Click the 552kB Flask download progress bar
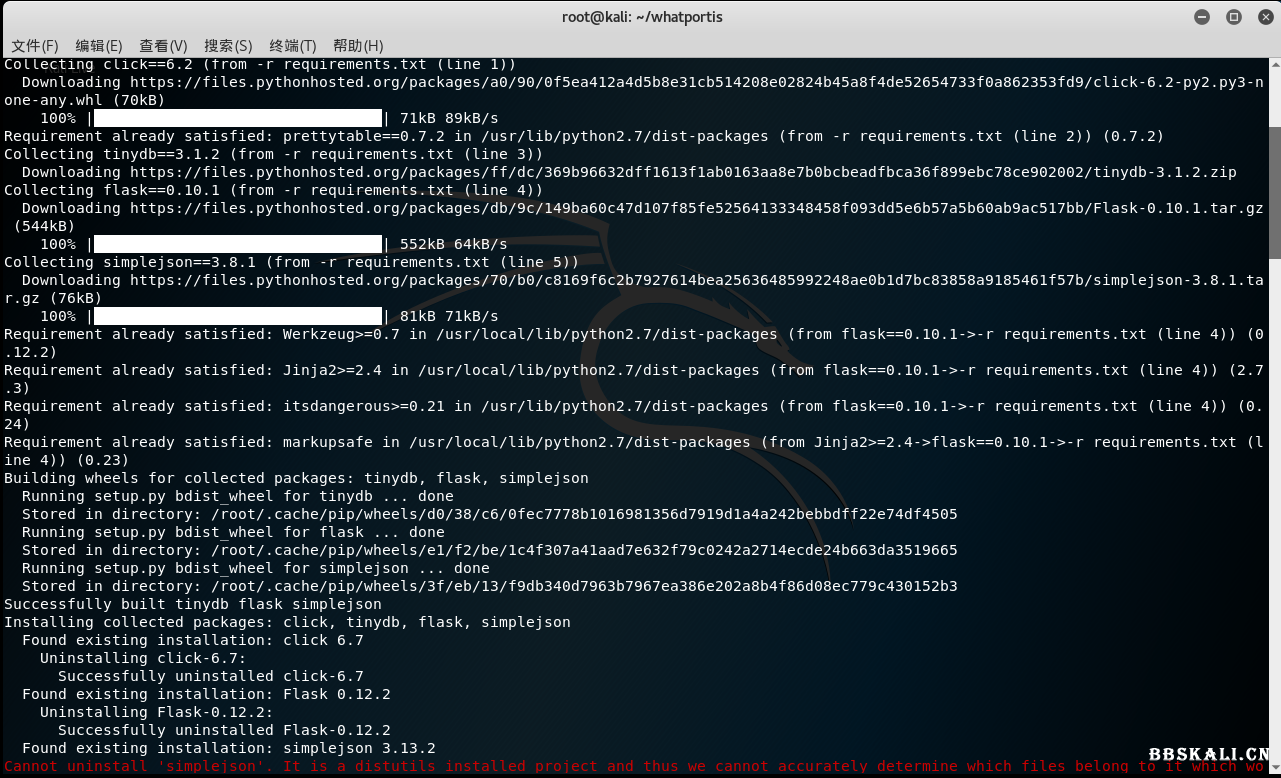This screenshot has height=778, width=1281. click(x=238, y=244)
